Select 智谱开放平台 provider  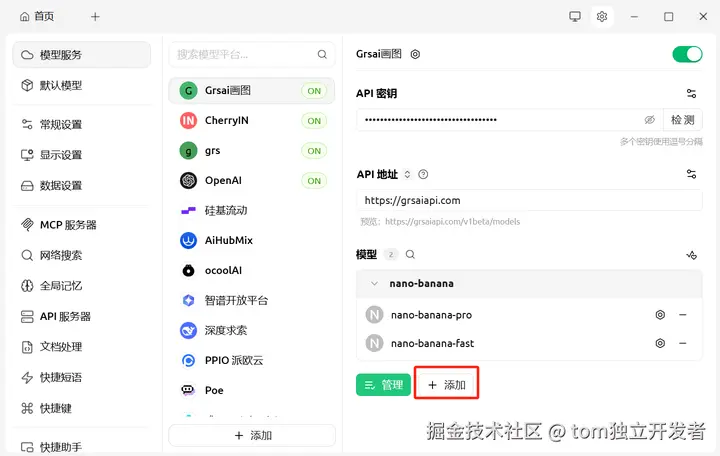[x=252, y=300]
